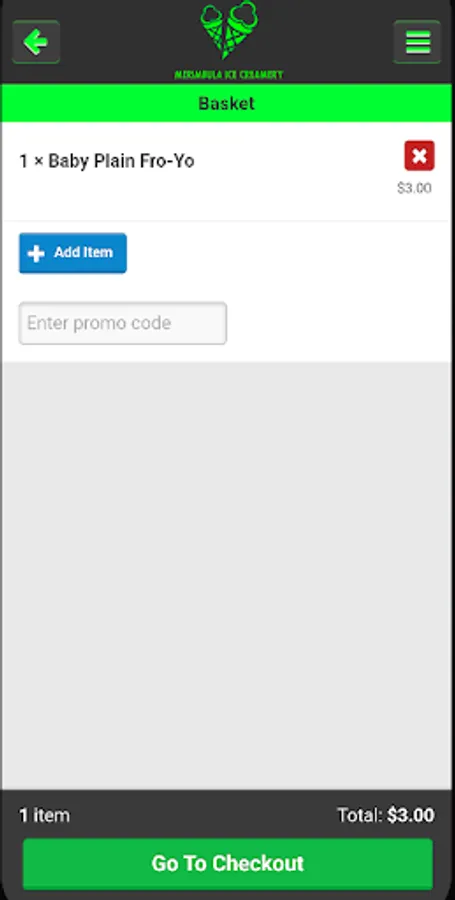Click the plus icon on Add Item
The width and height of the screenshot is (455, 900).
(x=36, y=253)
